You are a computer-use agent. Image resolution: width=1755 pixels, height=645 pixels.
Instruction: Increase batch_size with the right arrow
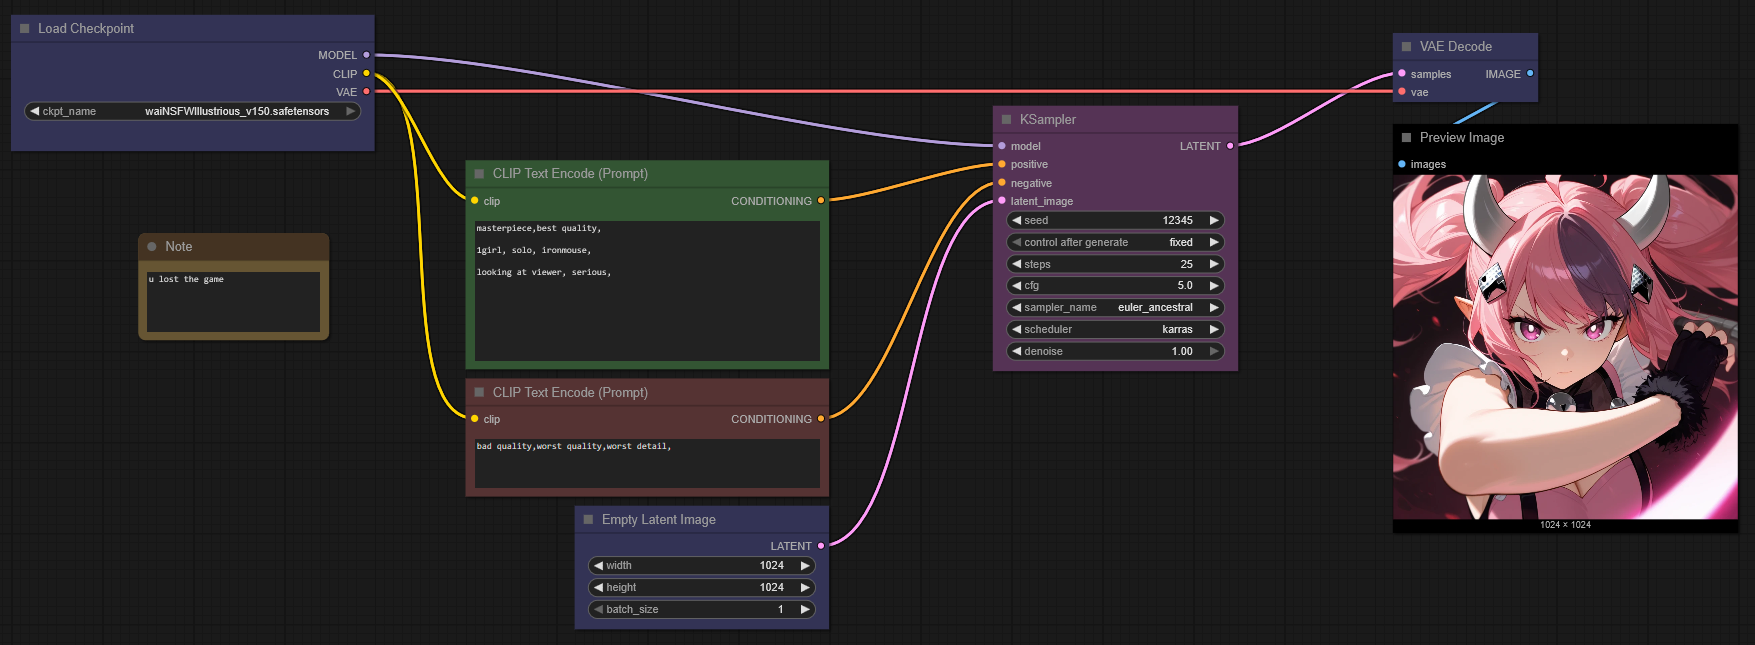[x=805, y=609]
